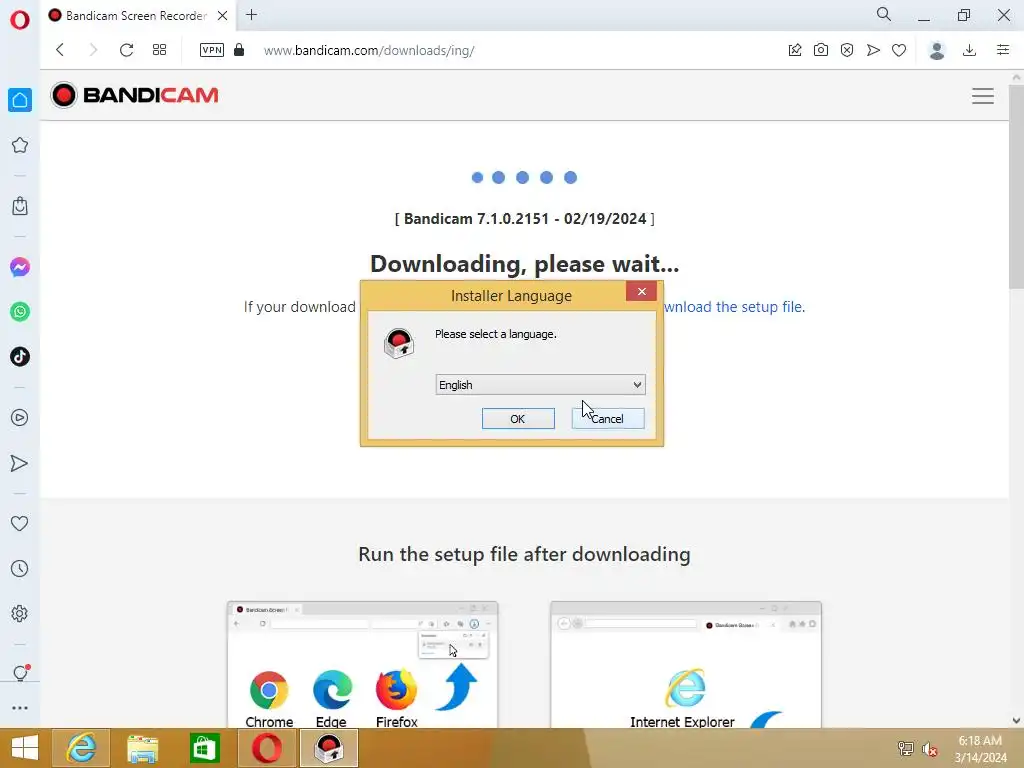
Task: Open bookmarks star icon in sidebar
Action: coord(20,145)
